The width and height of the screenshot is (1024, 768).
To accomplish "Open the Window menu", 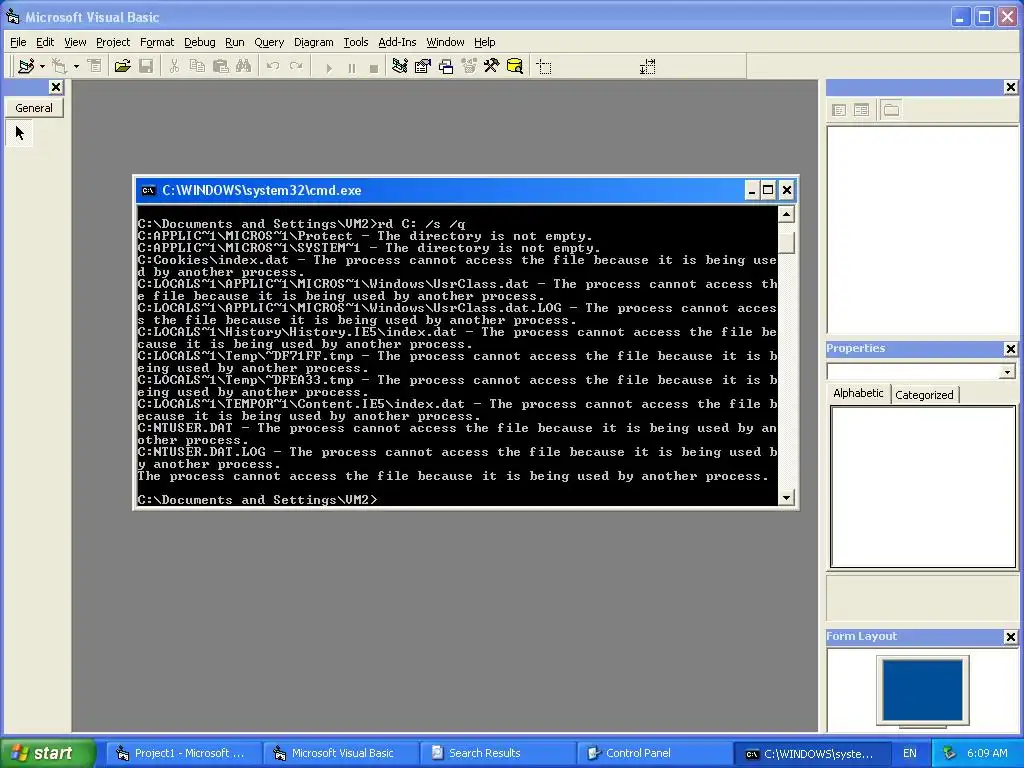I will 445,42.
